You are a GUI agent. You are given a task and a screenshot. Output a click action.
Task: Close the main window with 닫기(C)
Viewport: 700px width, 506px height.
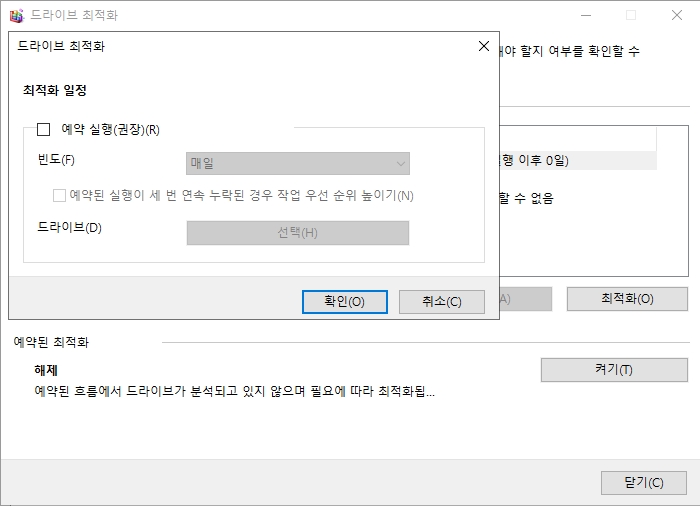tap(644, 483)
